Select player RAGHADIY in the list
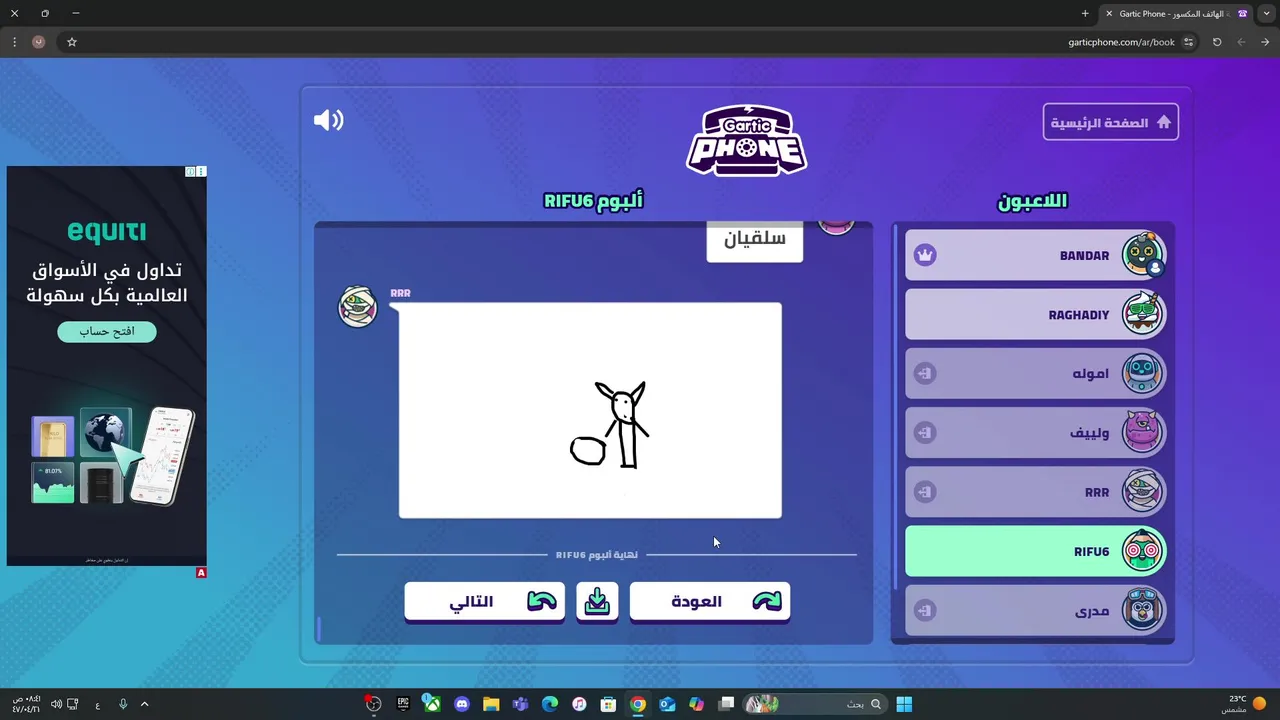Screen dimensions: 1280x720 [x=1035, y=314]
